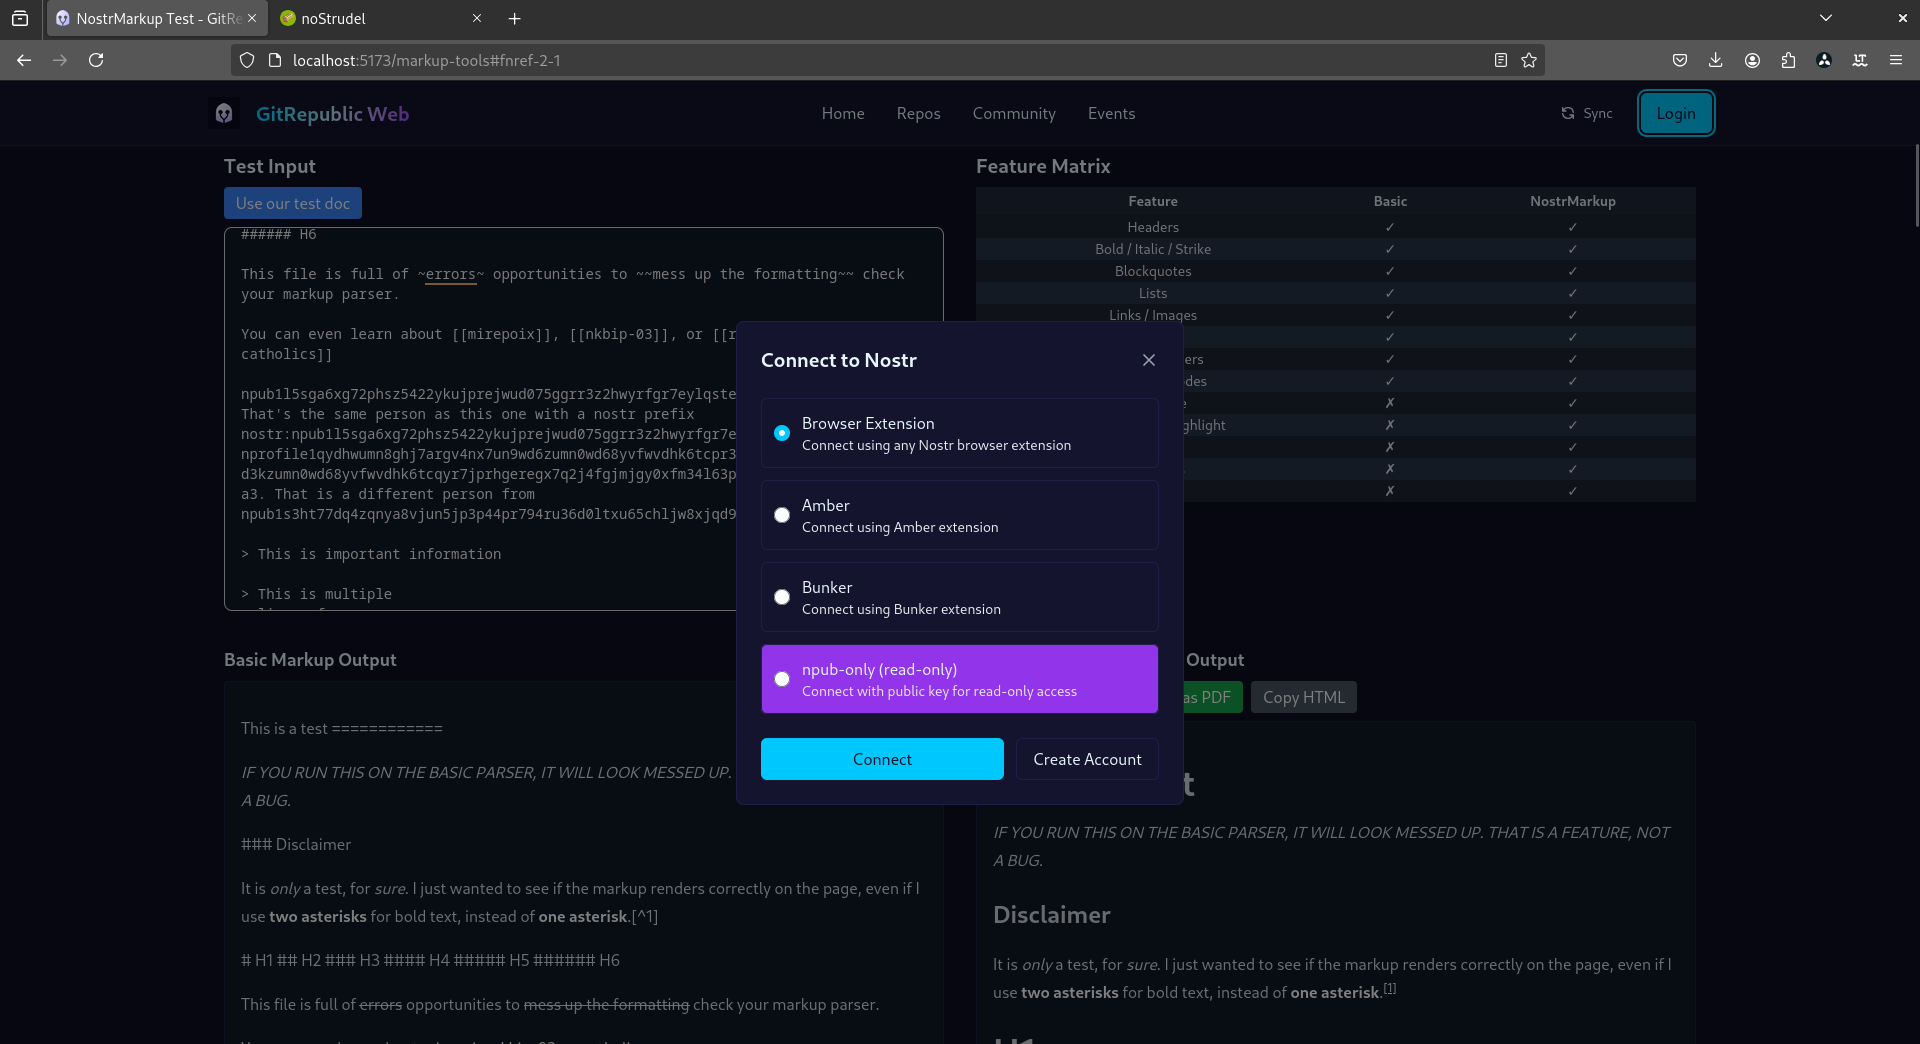Click the Disclaimer heading in NostrMarkup output

1051,915
